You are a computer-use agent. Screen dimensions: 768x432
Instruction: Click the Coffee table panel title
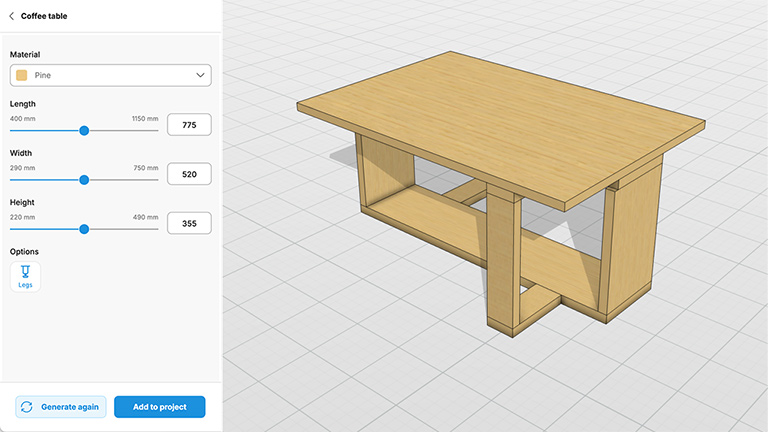click(44, 16)
